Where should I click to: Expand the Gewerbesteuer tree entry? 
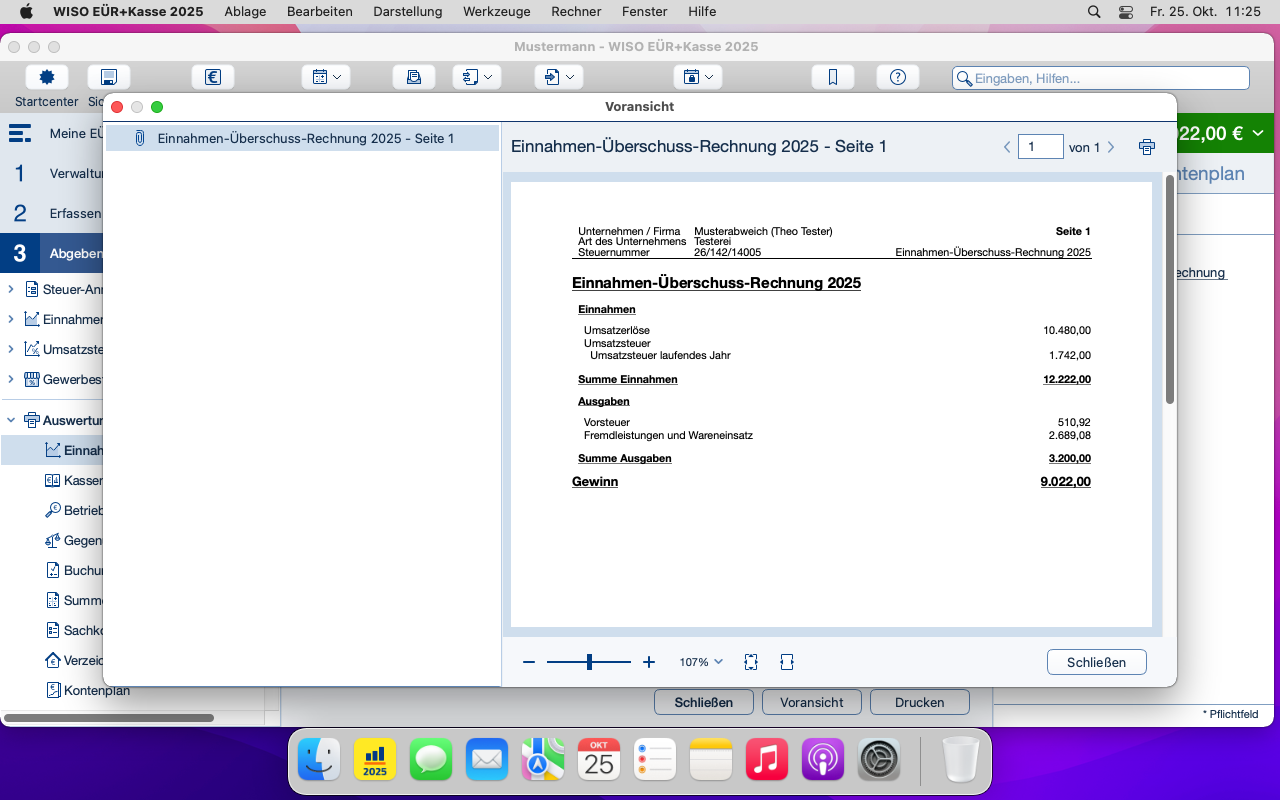(11, 380)
